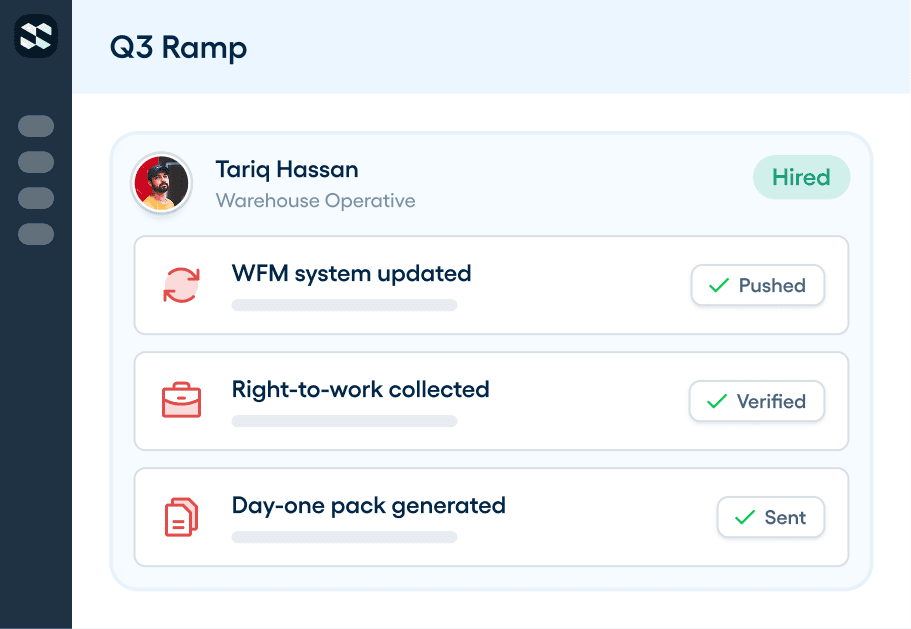Image resolution: width=911 pixels, height=629 pixels.
Task: Click the Pushed status button
Action: [758, 285]
